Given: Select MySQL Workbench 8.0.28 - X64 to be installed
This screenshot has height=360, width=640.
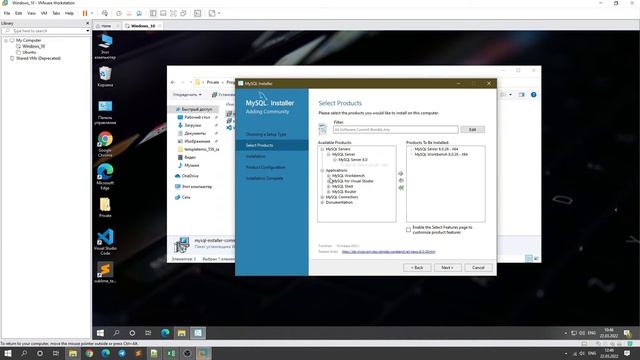Looking at the screenshot, I should [441, 155].
